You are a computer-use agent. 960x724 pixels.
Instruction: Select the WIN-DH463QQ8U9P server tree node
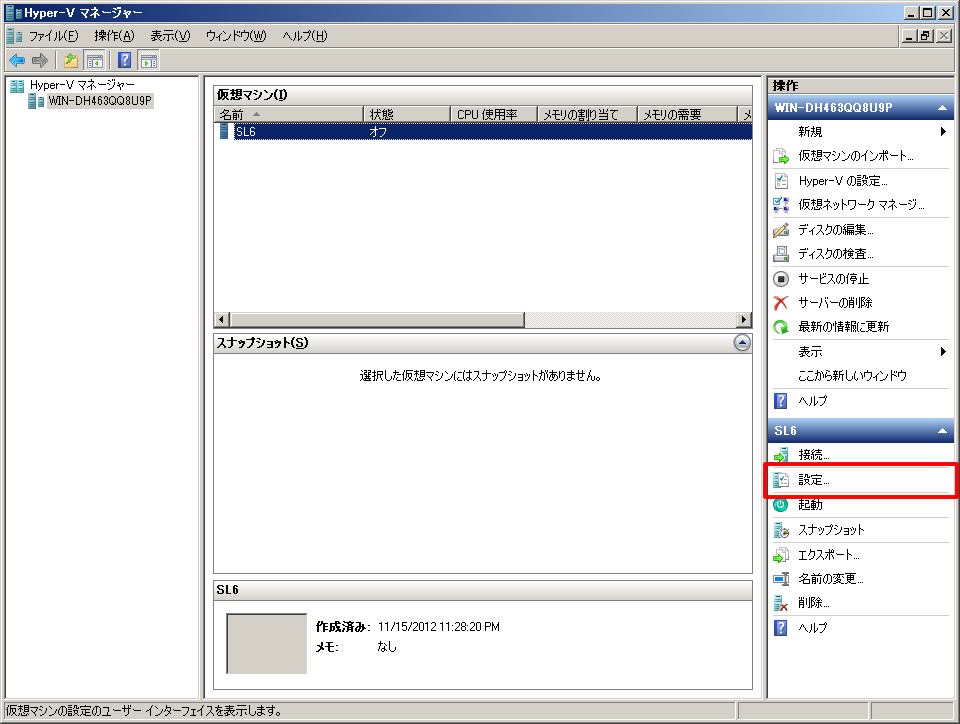(x=100, y=101)
